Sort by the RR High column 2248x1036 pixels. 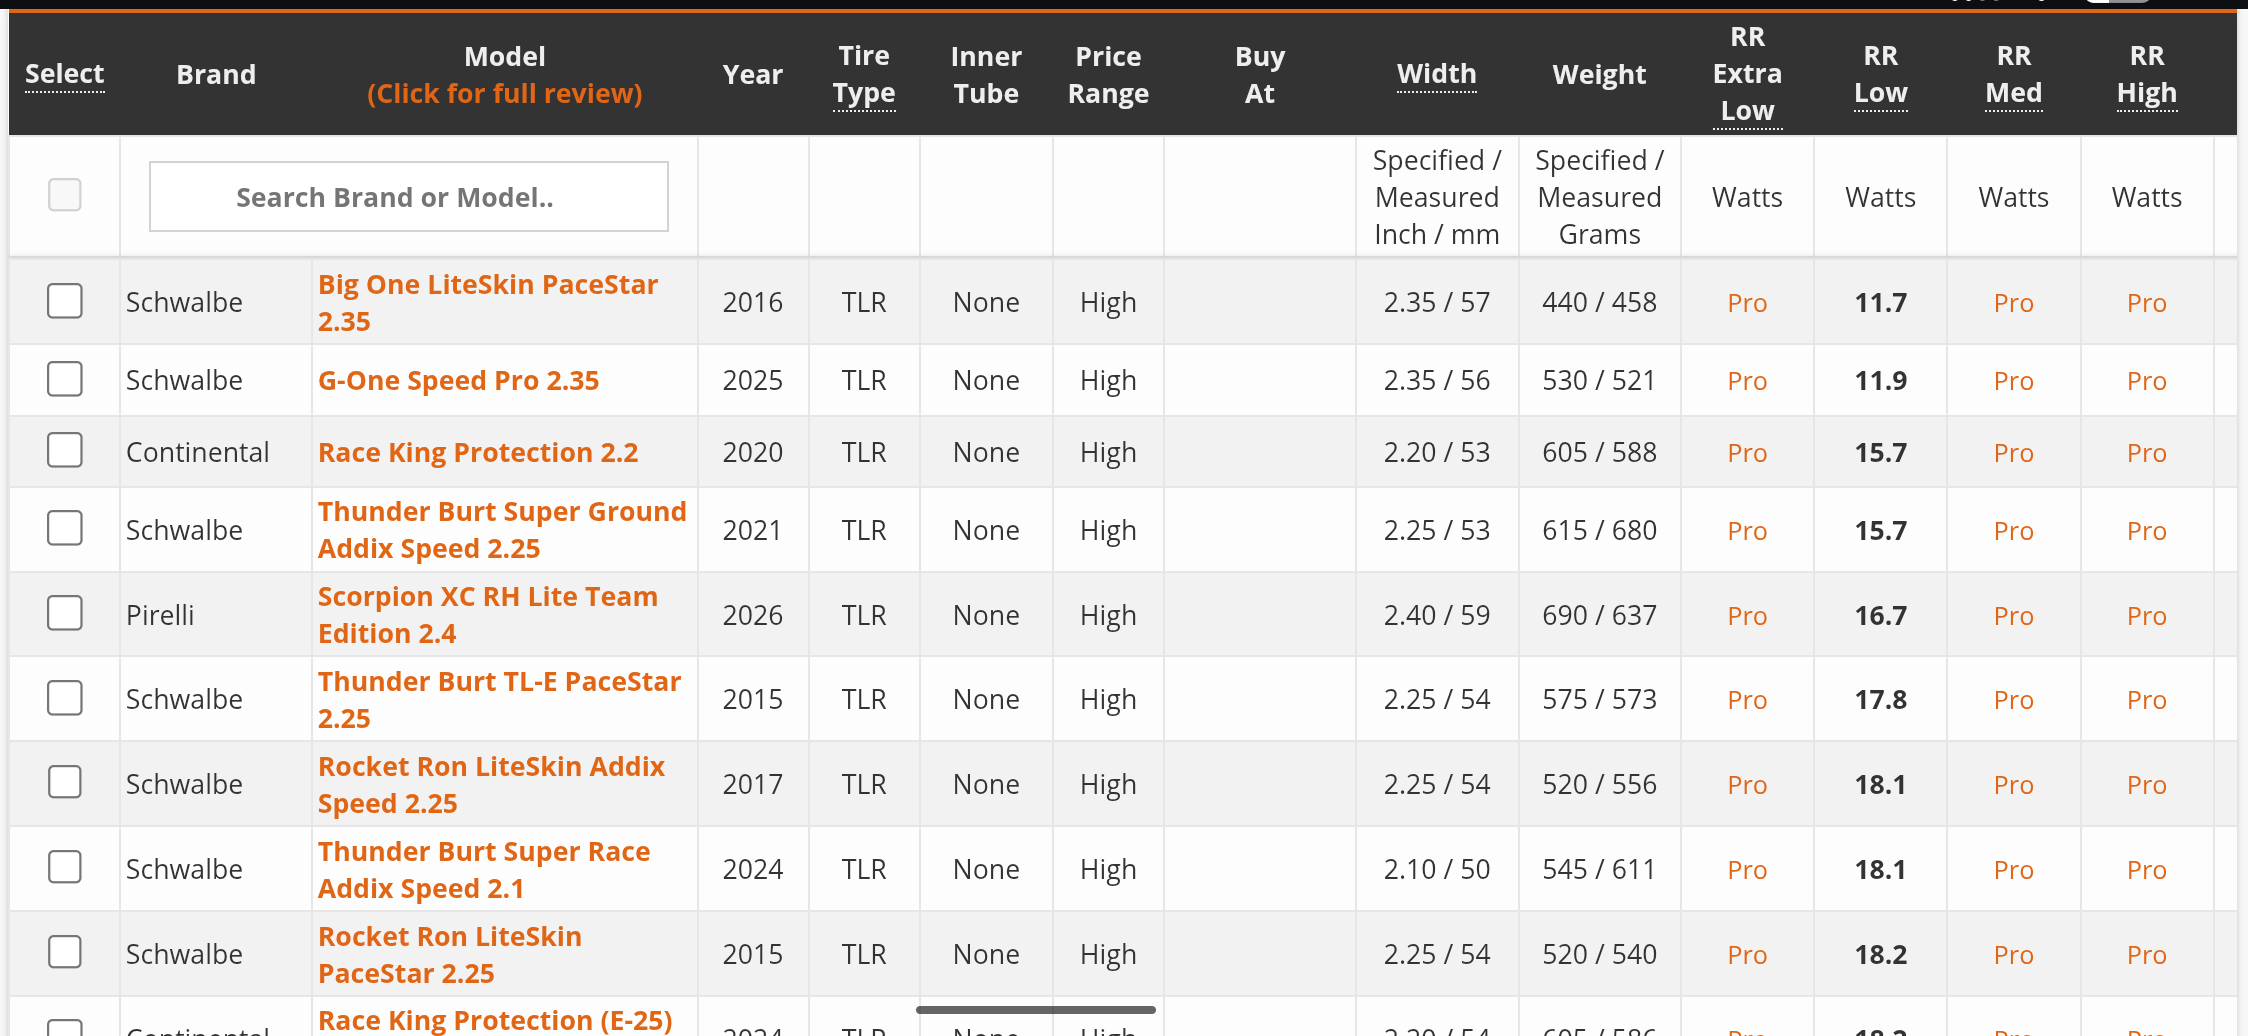click(x=2147, y=75)
